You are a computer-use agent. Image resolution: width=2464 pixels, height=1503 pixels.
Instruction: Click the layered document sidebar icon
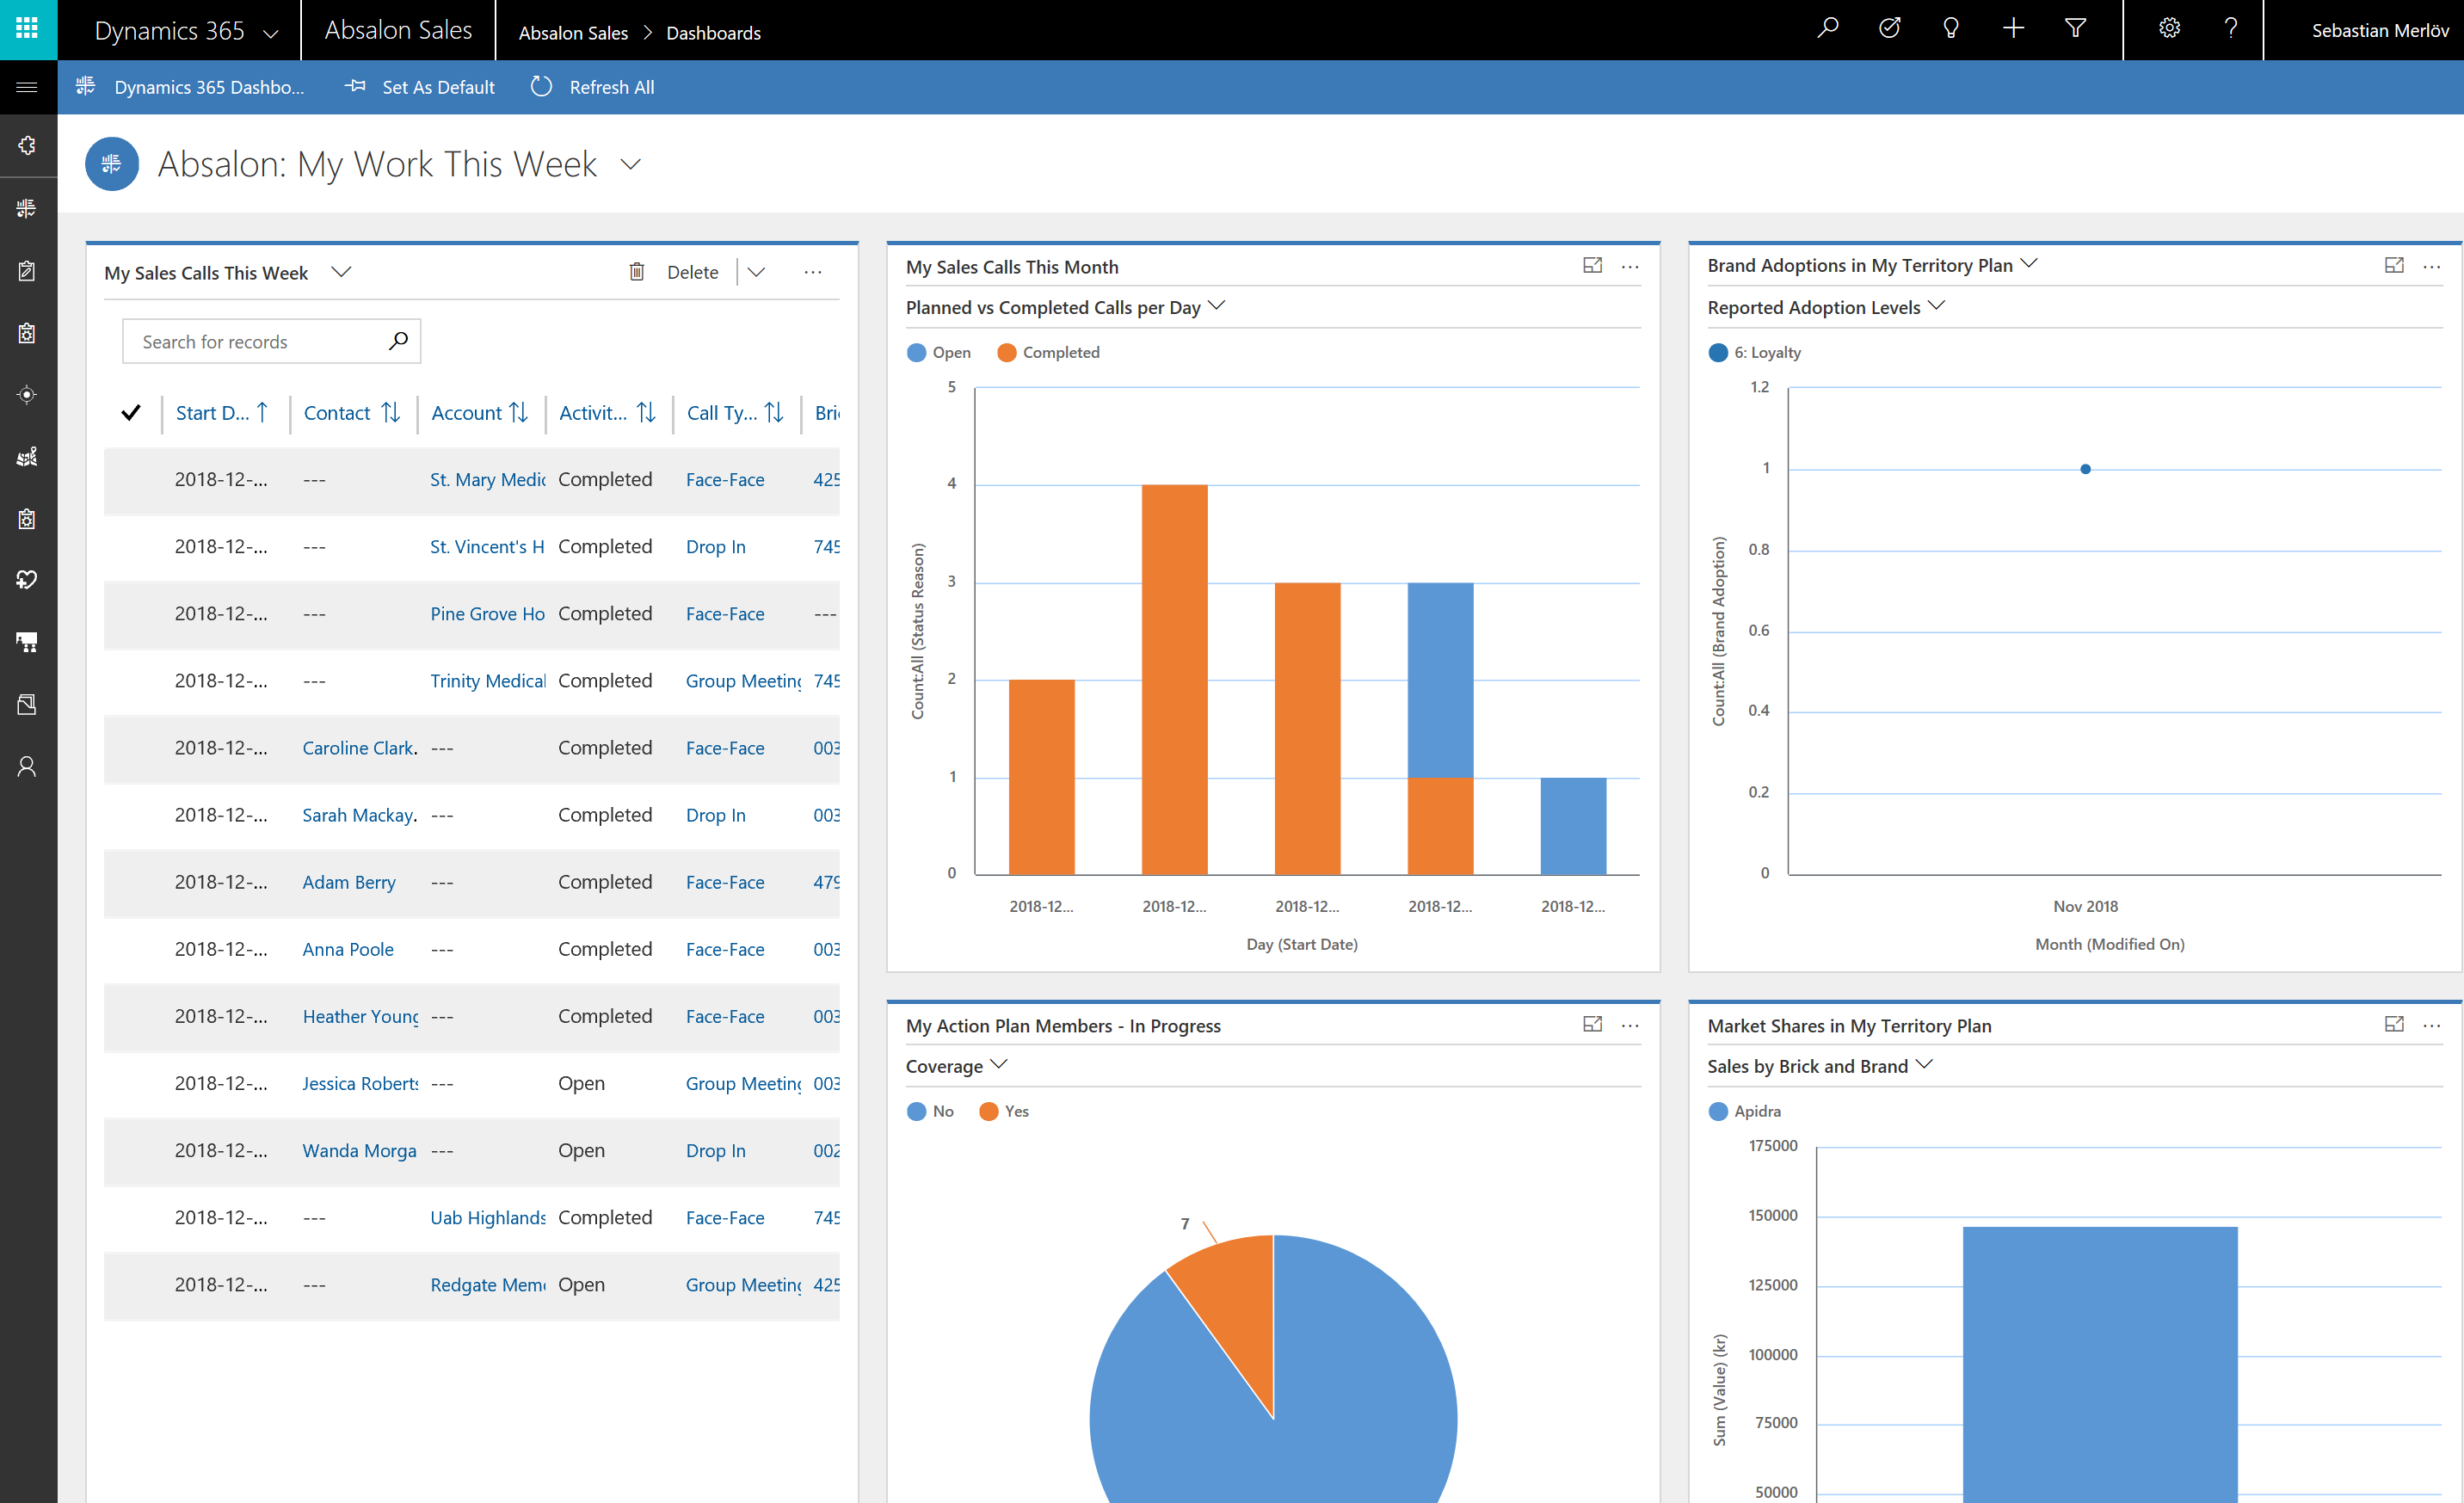(x=28, y=704)
